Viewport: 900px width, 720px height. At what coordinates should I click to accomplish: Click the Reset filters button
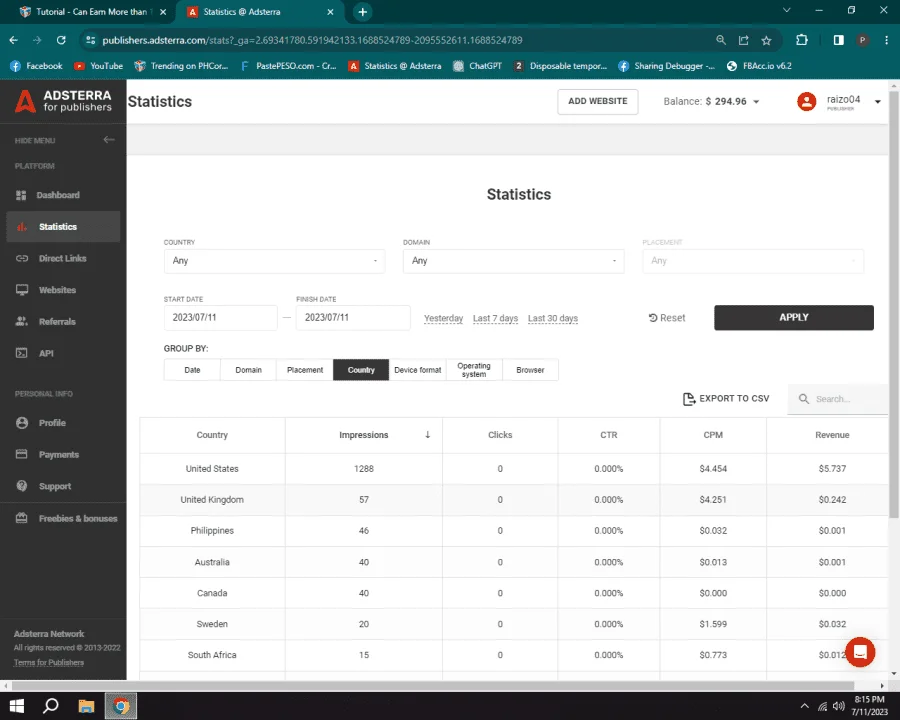(667, 318)
